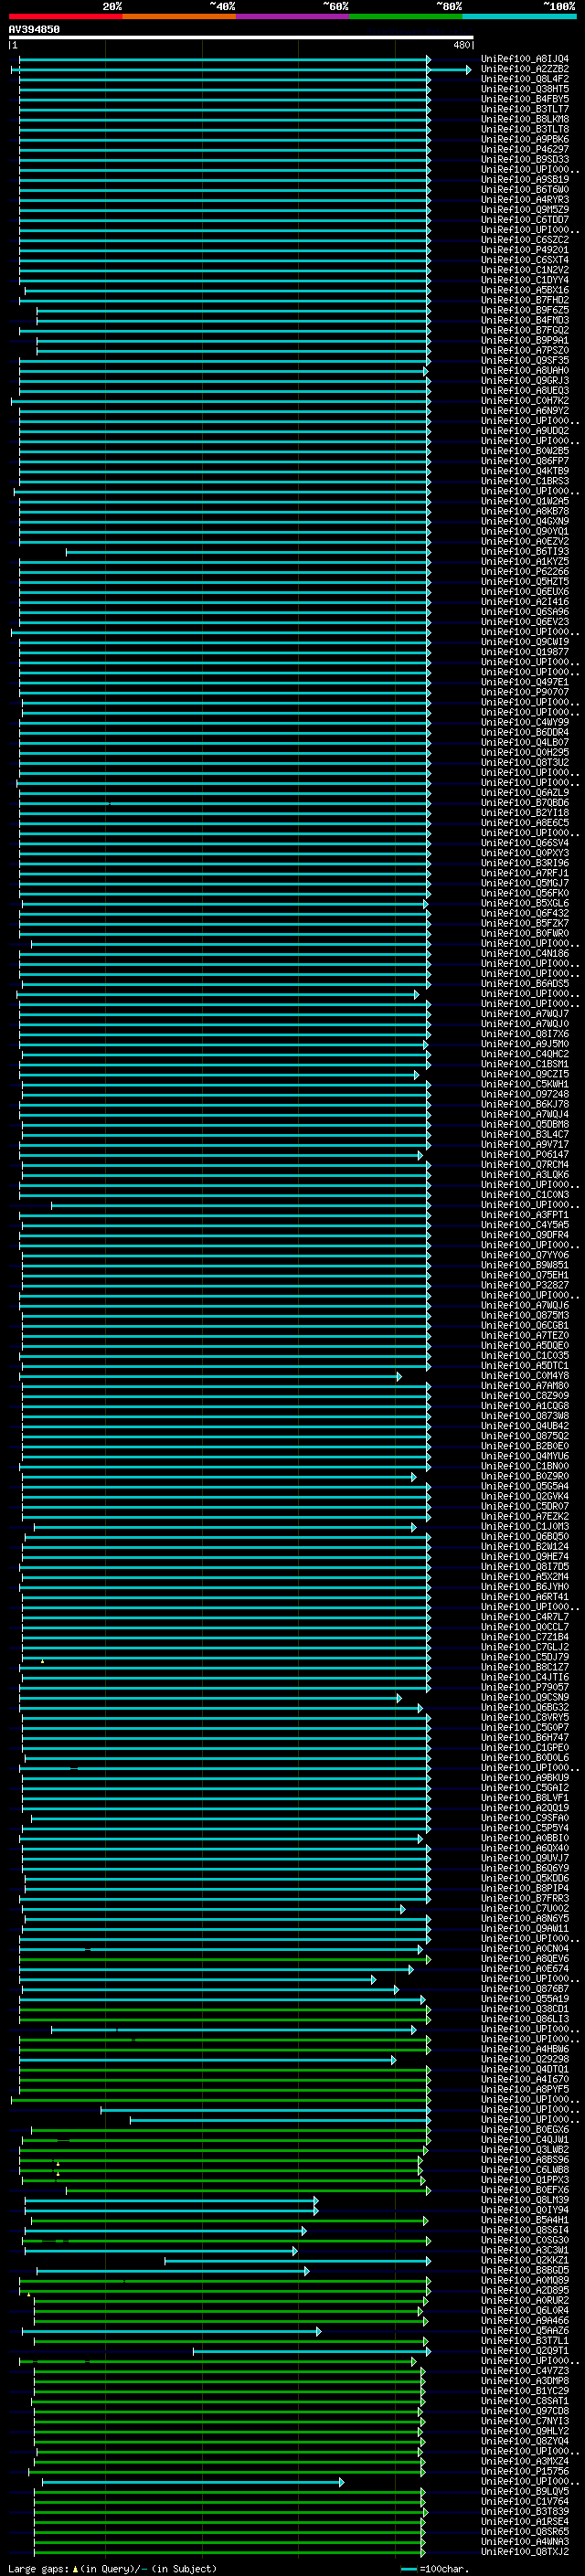
Task: Open hit UniRef100_A2ZZB2
Action: click(525, 69)
